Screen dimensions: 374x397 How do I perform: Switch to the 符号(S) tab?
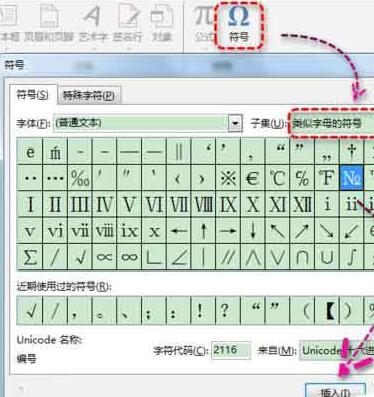[33, 95]
